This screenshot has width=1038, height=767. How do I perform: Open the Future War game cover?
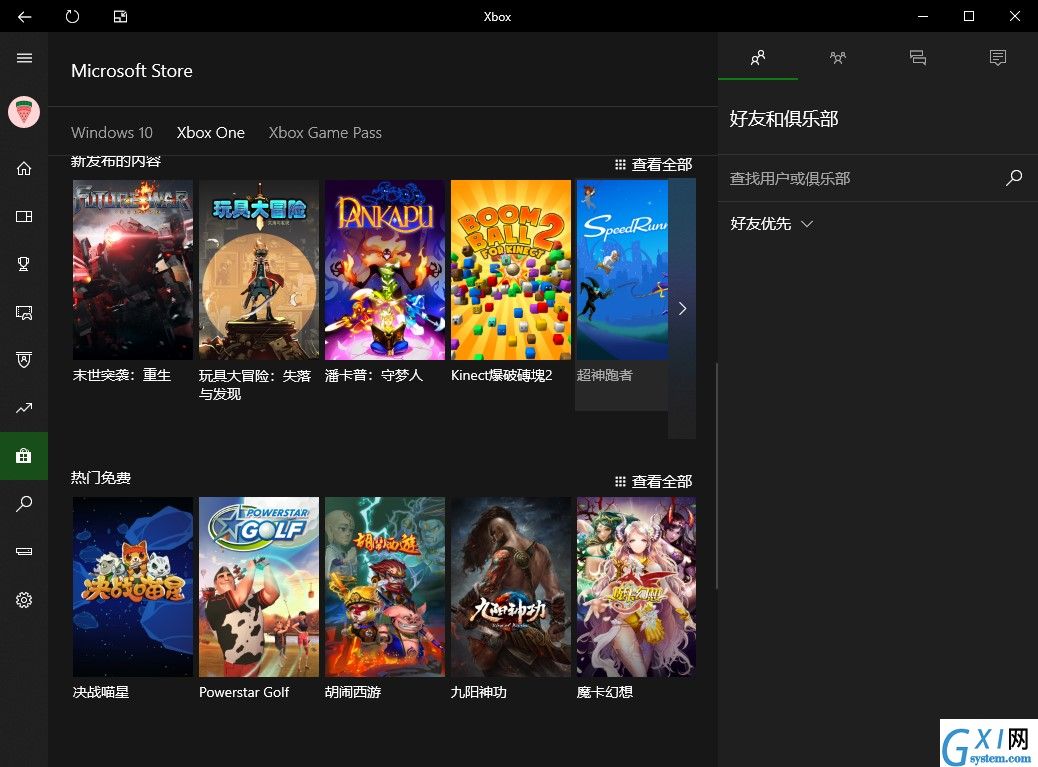tap(132, 270)
